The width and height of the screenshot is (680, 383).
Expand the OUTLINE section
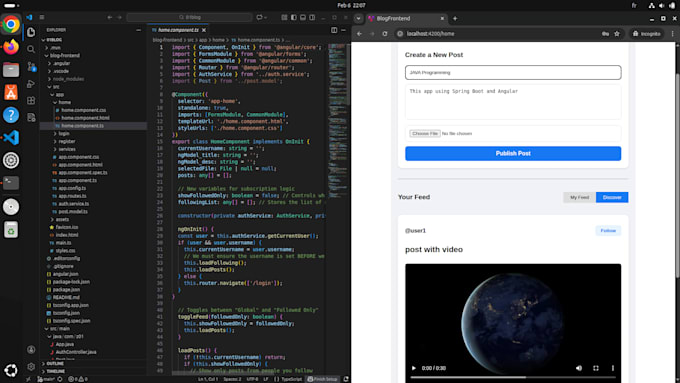click(55, 363)
